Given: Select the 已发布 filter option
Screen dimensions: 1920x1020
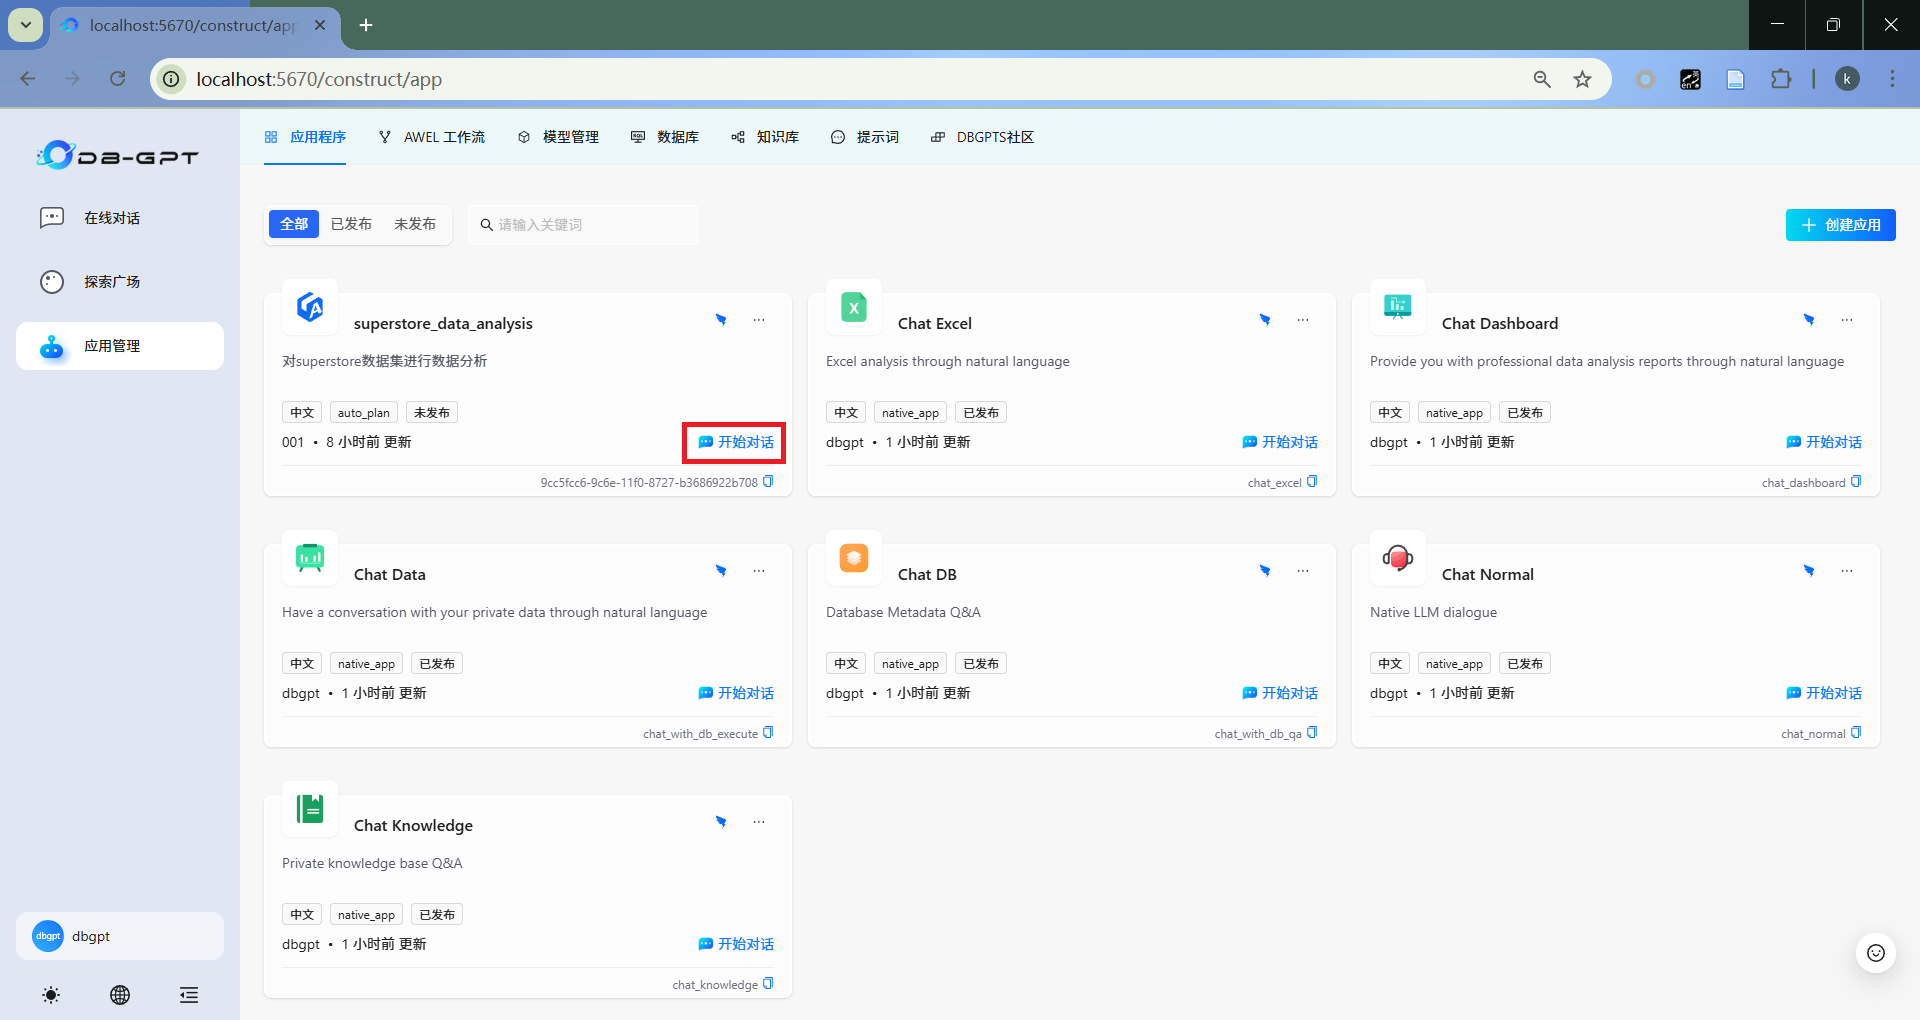Looking at the screenshot, I should [351, 224].
